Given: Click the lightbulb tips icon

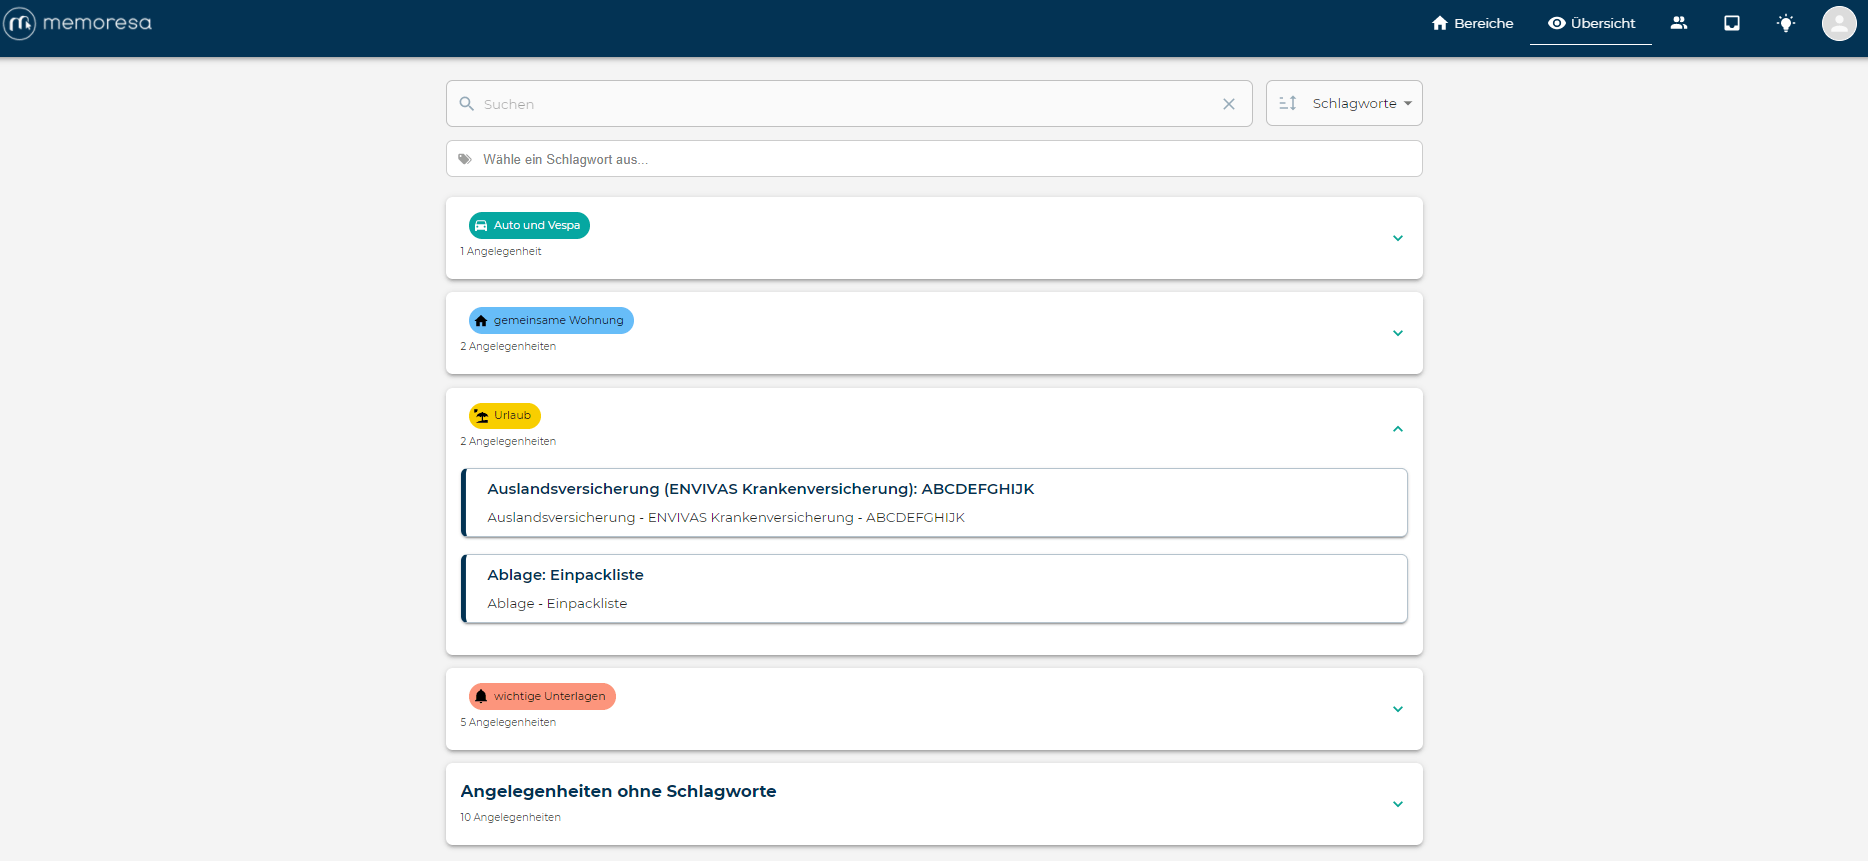Looking at the screenshot, I should (1785, 23).
